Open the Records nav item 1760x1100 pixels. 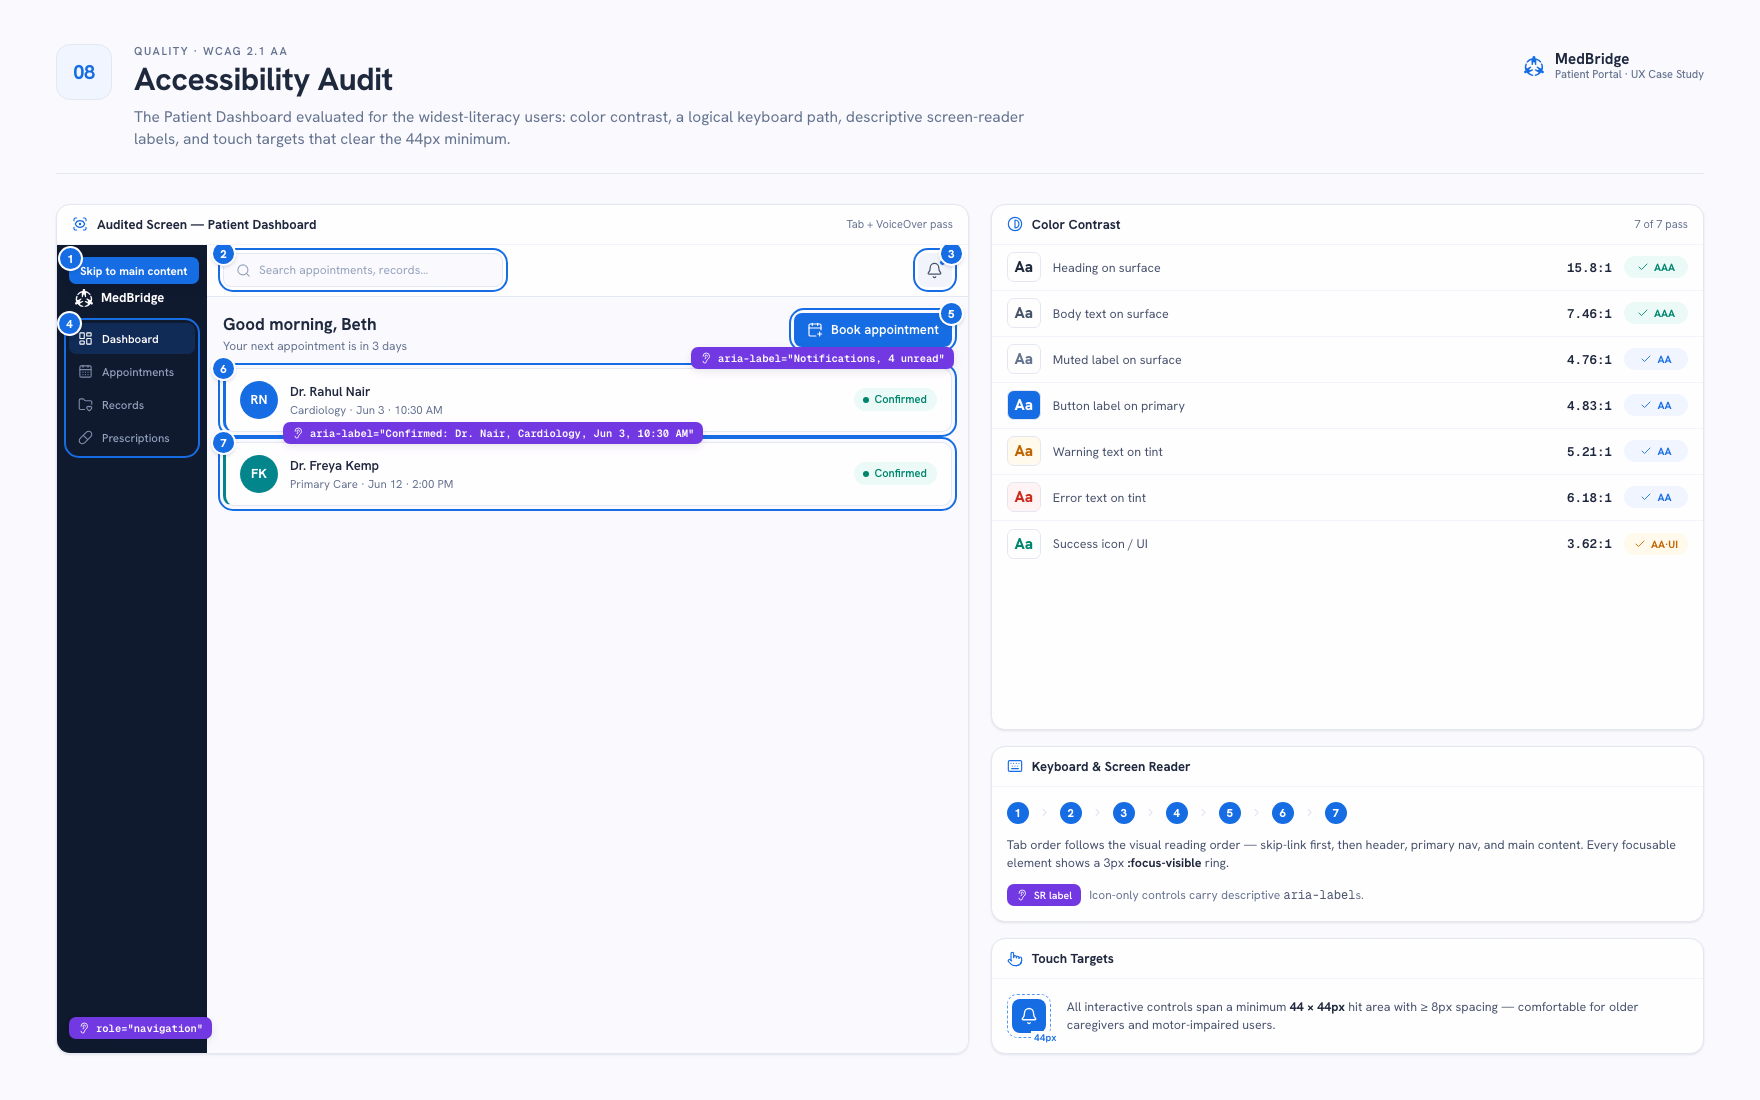pyautogui.click(x=132, y=405)
